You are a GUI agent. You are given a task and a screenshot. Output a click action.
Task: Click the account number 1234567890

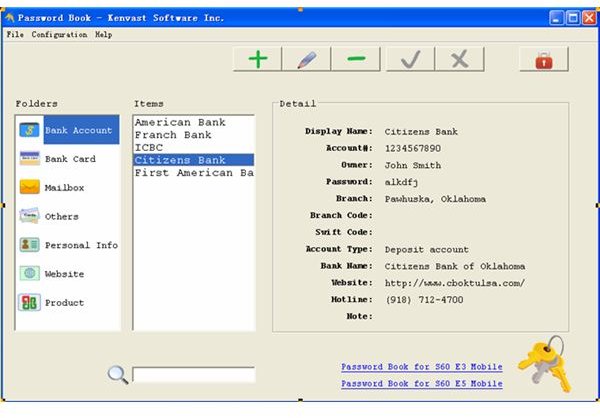coord(413,148)
